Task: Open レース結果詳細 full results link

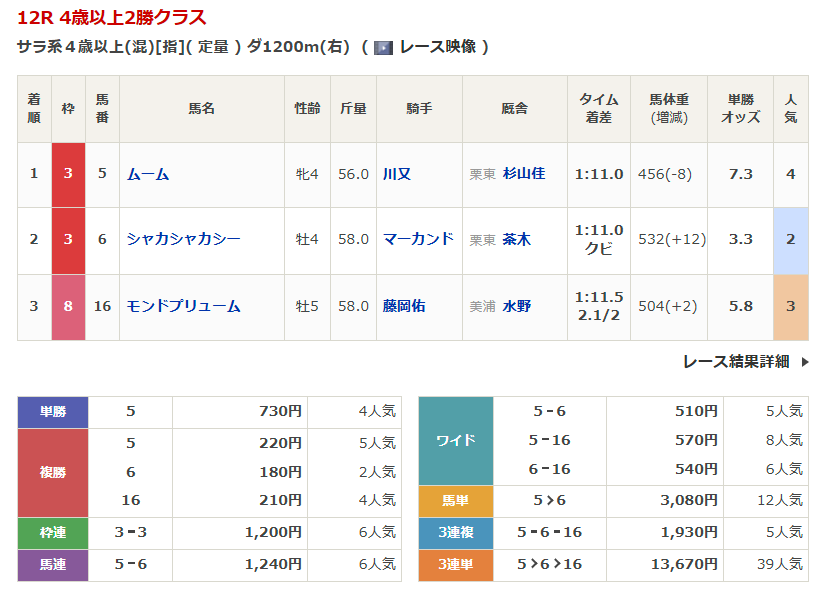Action: 736,362
